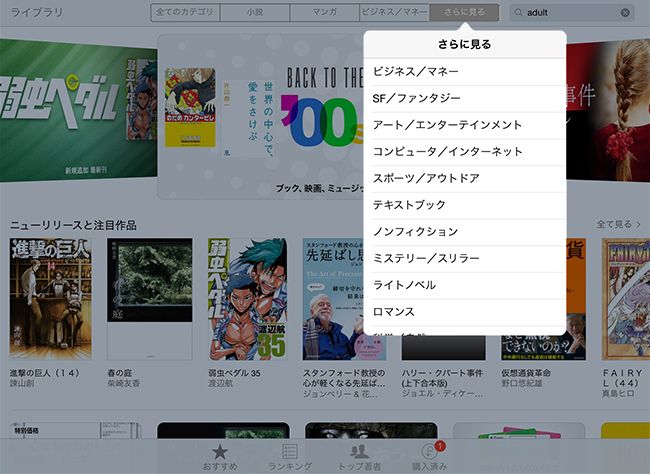Image resolution: width=650 pixels, height=474 pixels.
Task: Open the 購入済み tab with red badge
Action: [429, 457]
